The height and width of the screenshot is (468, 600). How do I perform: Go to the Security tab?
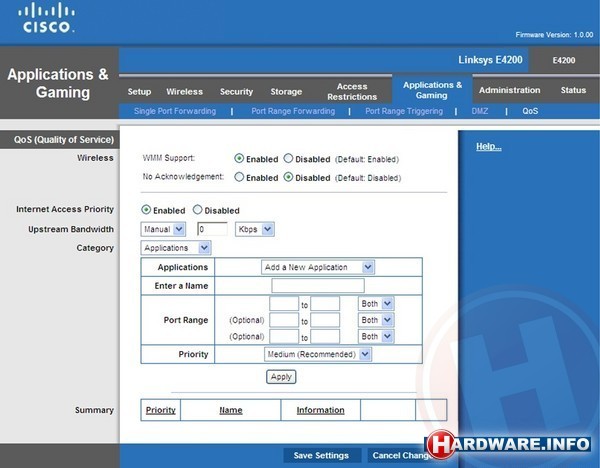236,91
